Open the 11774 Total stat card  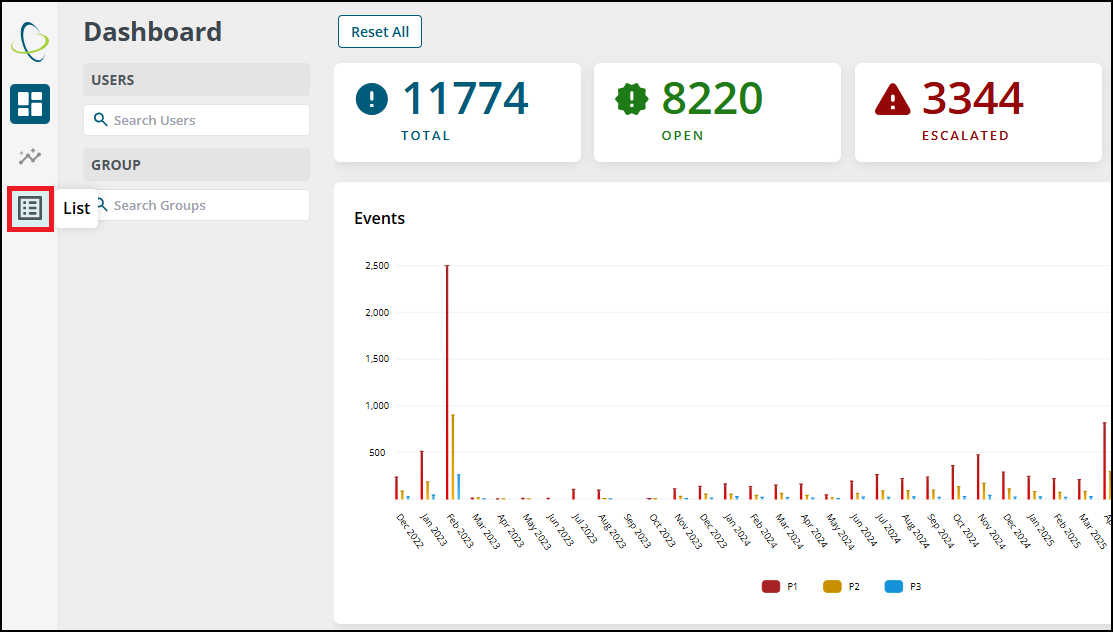point(457,112)
